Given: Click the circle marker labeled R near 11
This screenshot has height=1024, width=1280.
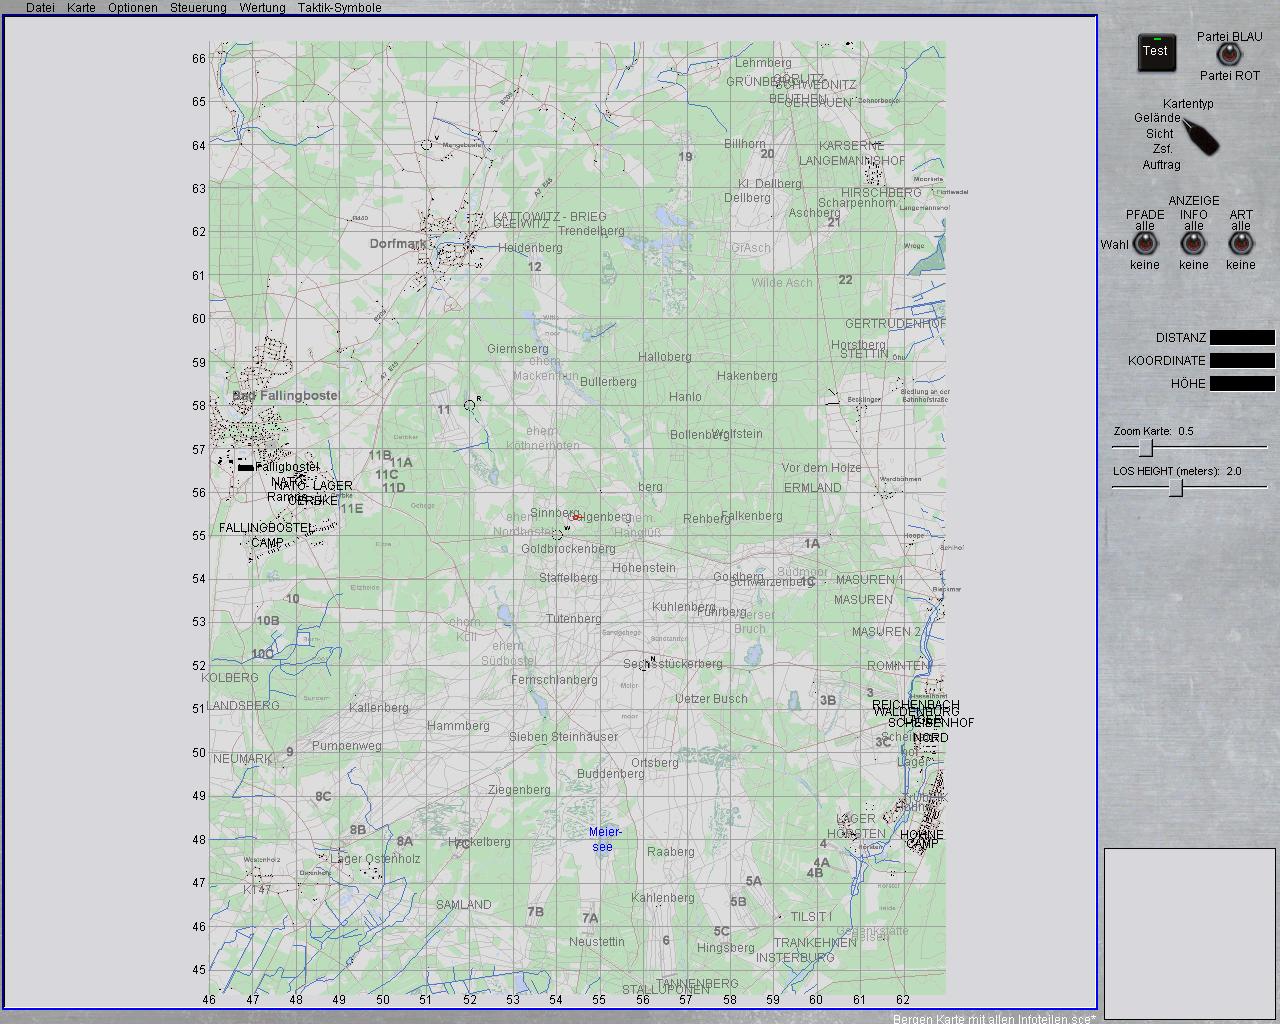Looking at the screenshot, I should (470, 405).
